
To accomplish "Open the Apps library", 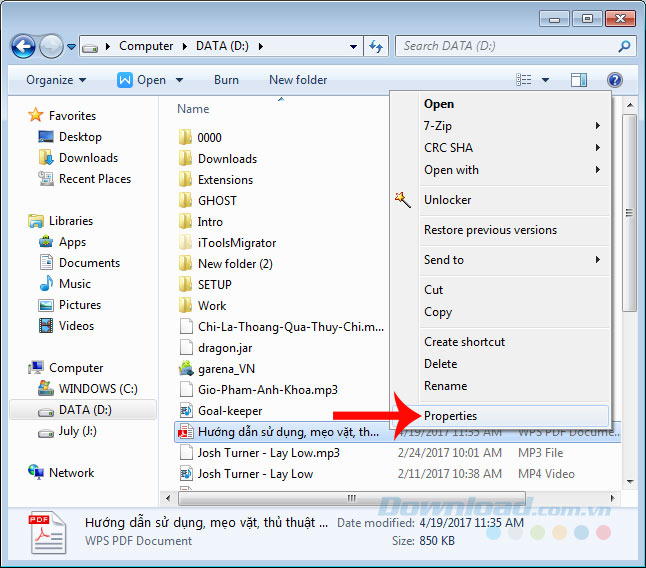I will click(72, 242).
